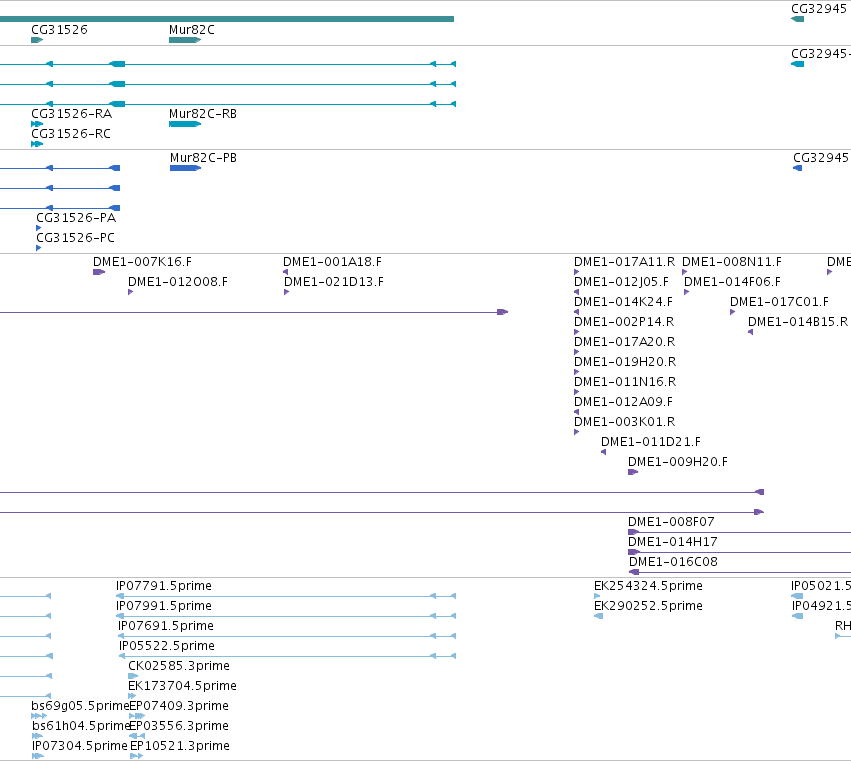The height and width of the screenshot is (761, 851).
Task: Click the EK290252.5prime EST label
Action: click(649, 606)
